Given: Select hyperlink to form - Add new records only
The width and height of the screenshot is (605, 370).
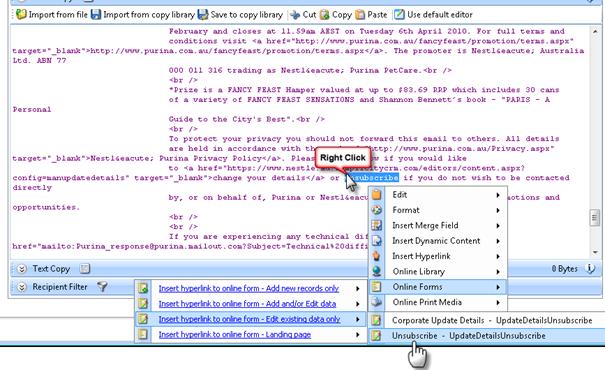Looking at the screenshot, I should click(x=249, y=288).
